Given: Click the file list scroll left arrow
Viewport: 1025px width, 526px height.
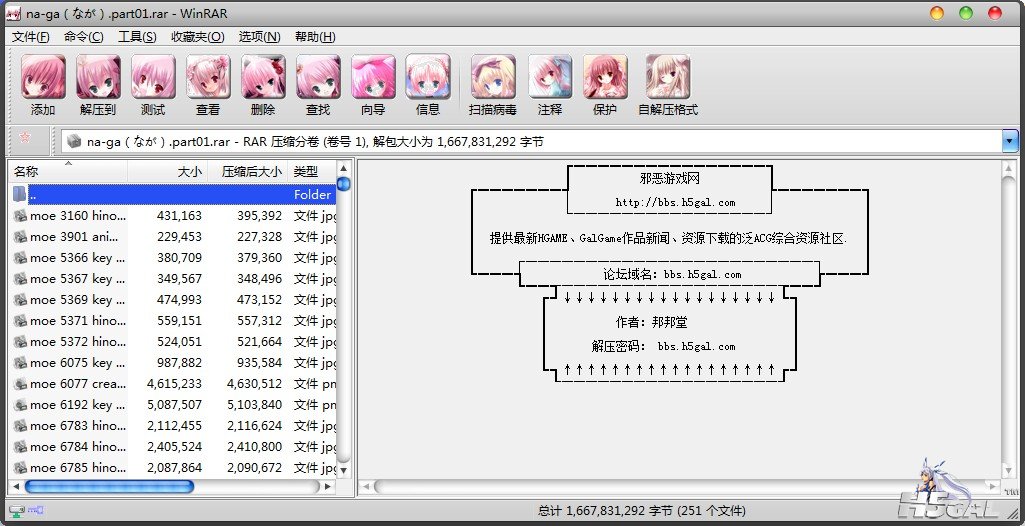Looking at the screenshot, I should [16, 486].
